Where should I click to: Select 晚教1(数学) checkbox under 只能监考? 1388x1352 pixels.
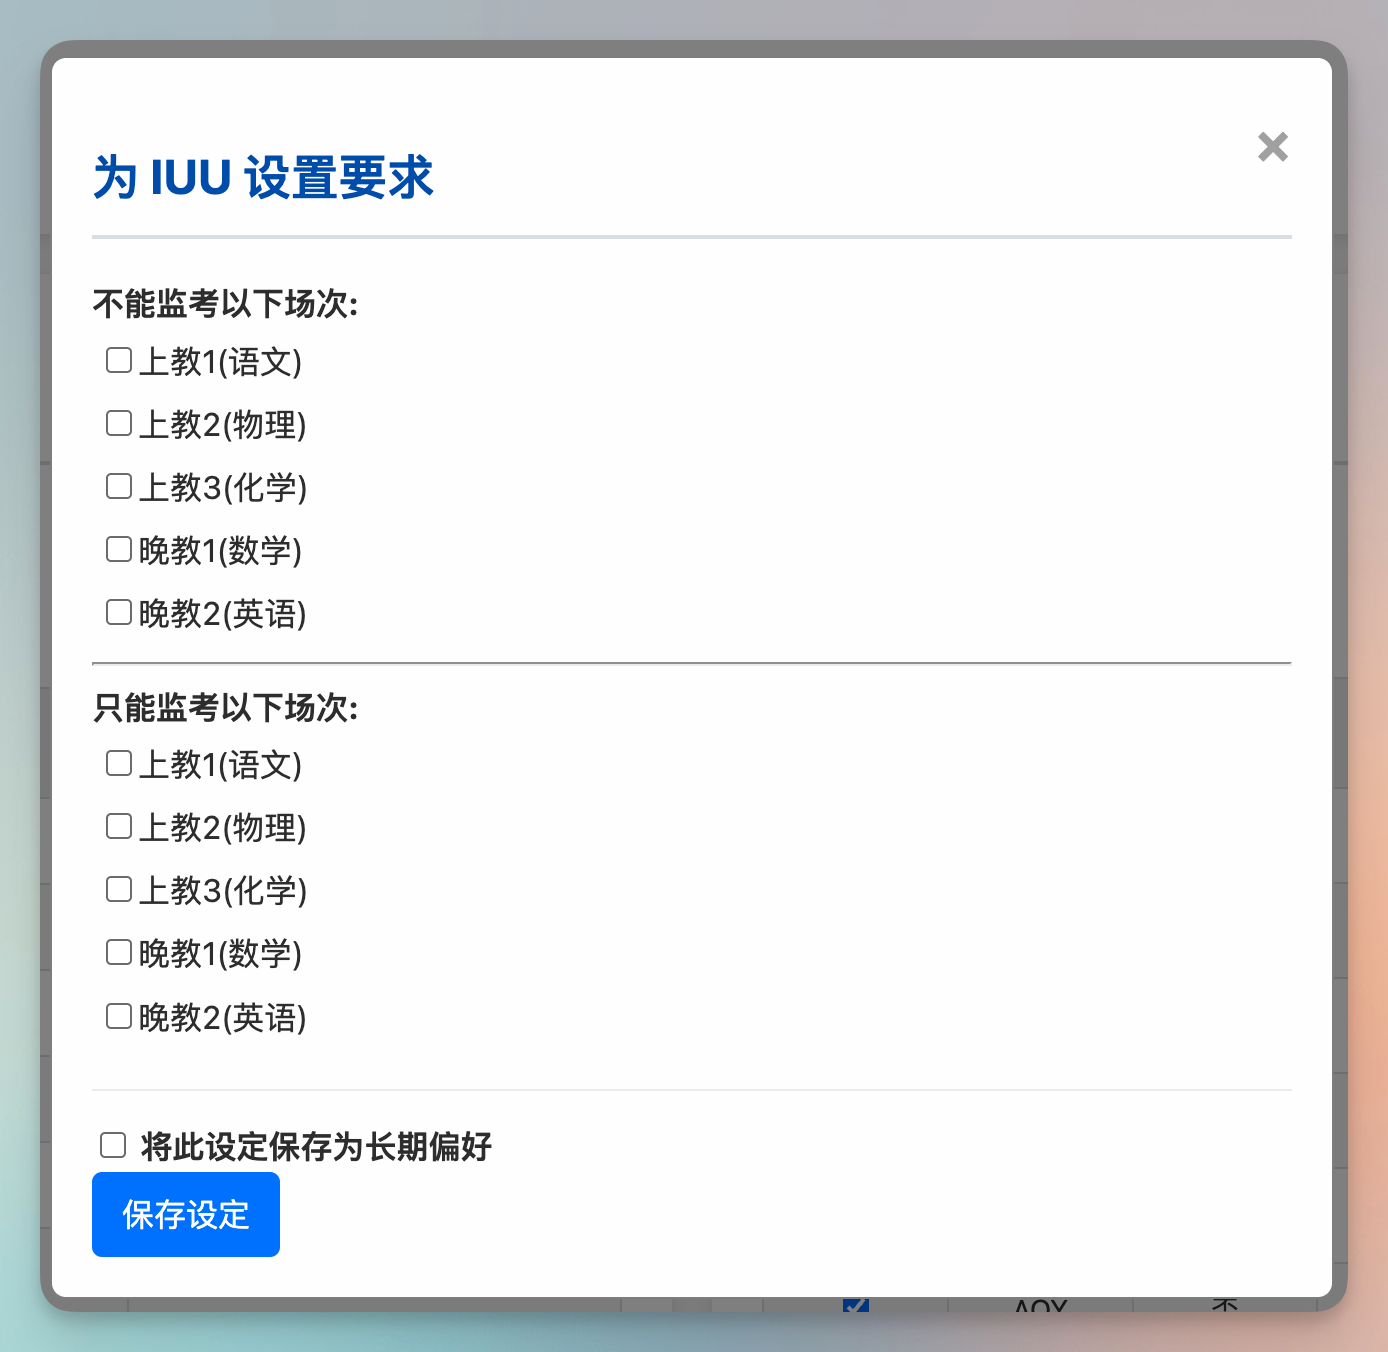(119, 953)
